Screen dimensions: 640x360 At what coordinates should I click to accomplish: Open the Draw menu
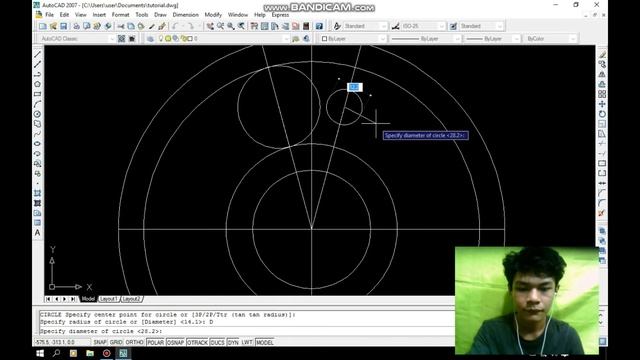160,15
